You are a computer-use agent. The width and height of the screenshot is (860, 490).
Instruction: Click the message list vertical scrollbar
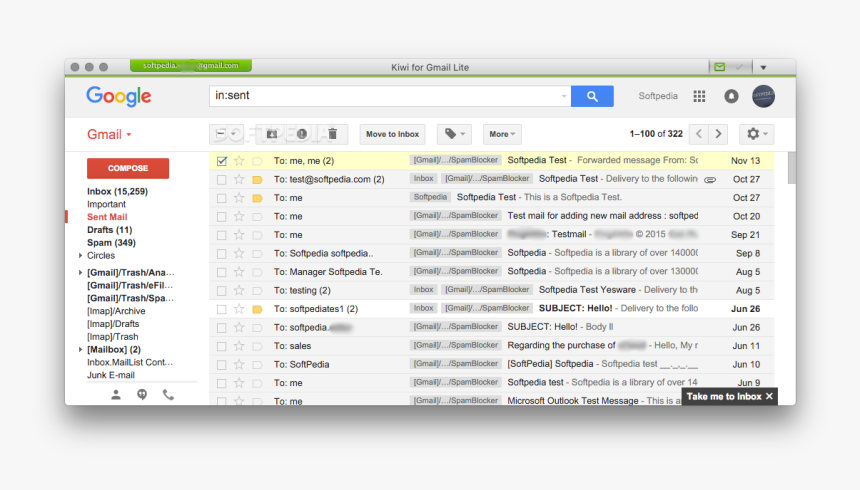(x=791, y=168)
